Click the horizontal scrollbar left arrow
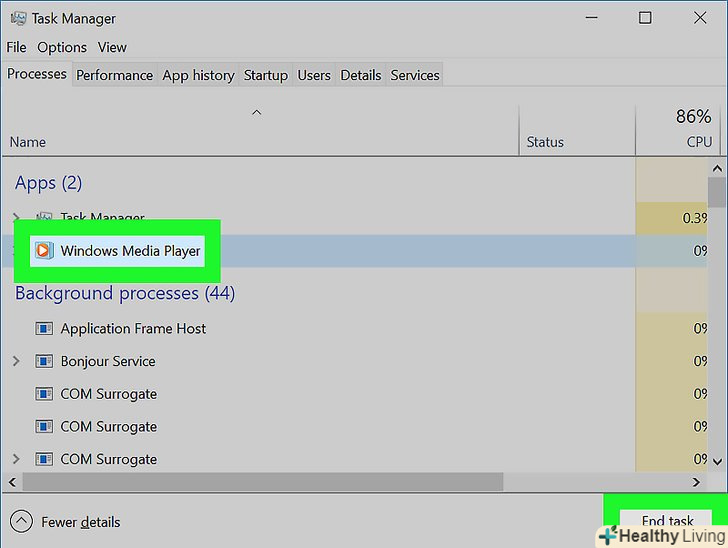728x548 pixels. [x=13, y=482]
